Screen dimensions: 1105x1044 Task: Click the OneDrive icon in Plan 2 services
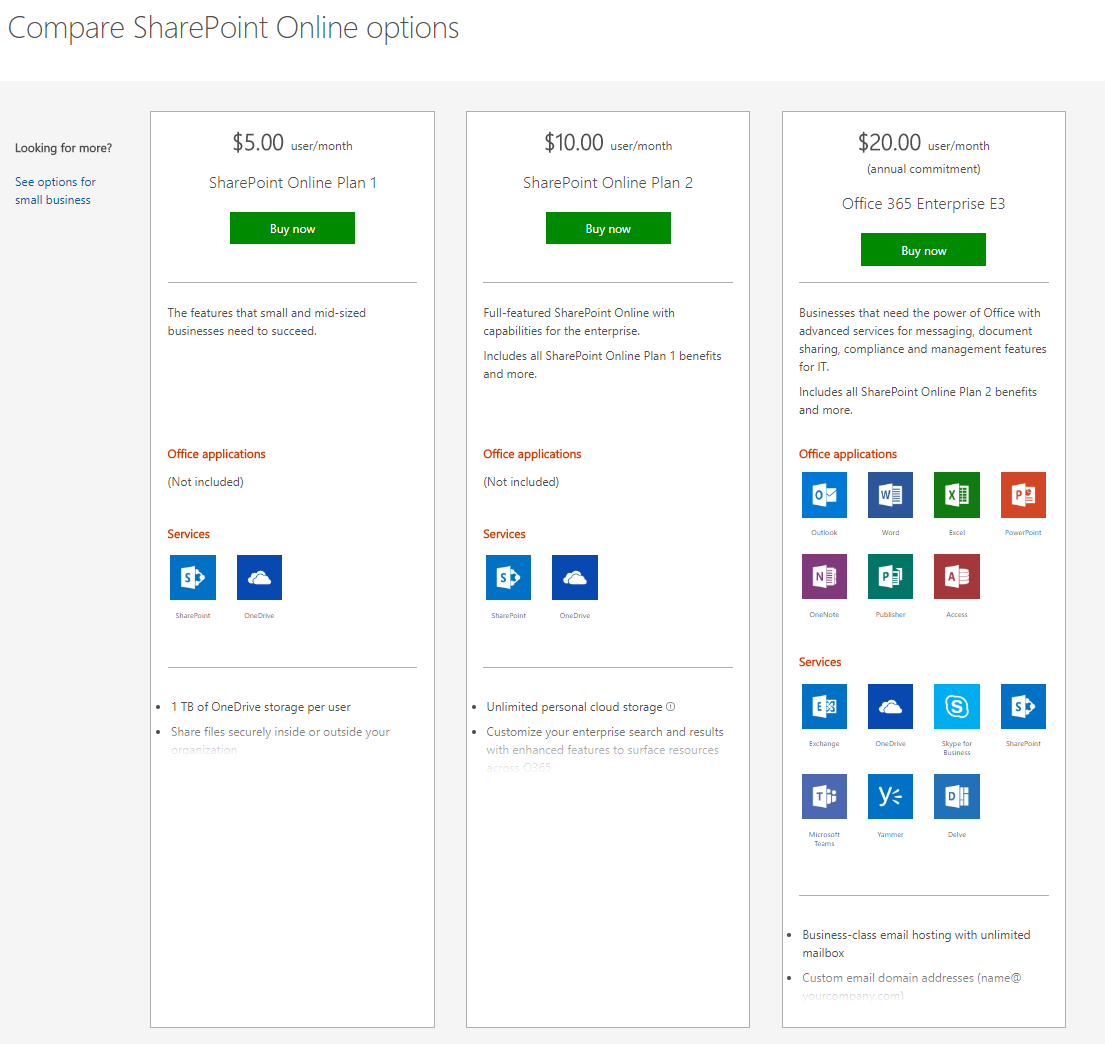point(575,577)
